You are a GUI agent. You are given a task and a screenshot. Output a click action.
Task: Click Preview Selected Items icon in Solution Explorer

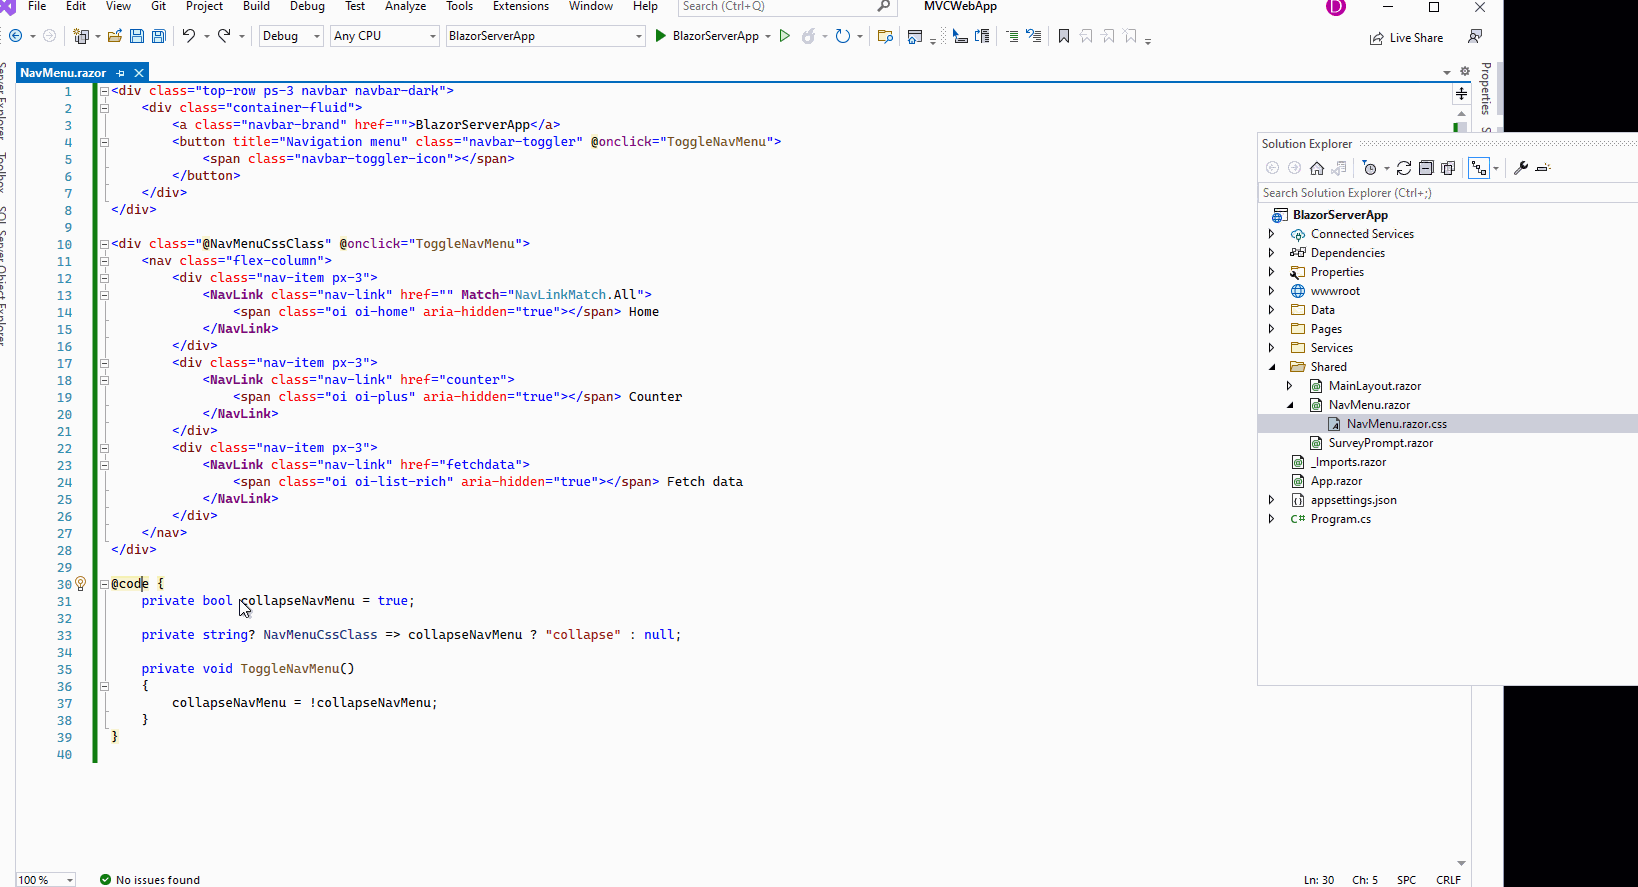[1543, 168]
